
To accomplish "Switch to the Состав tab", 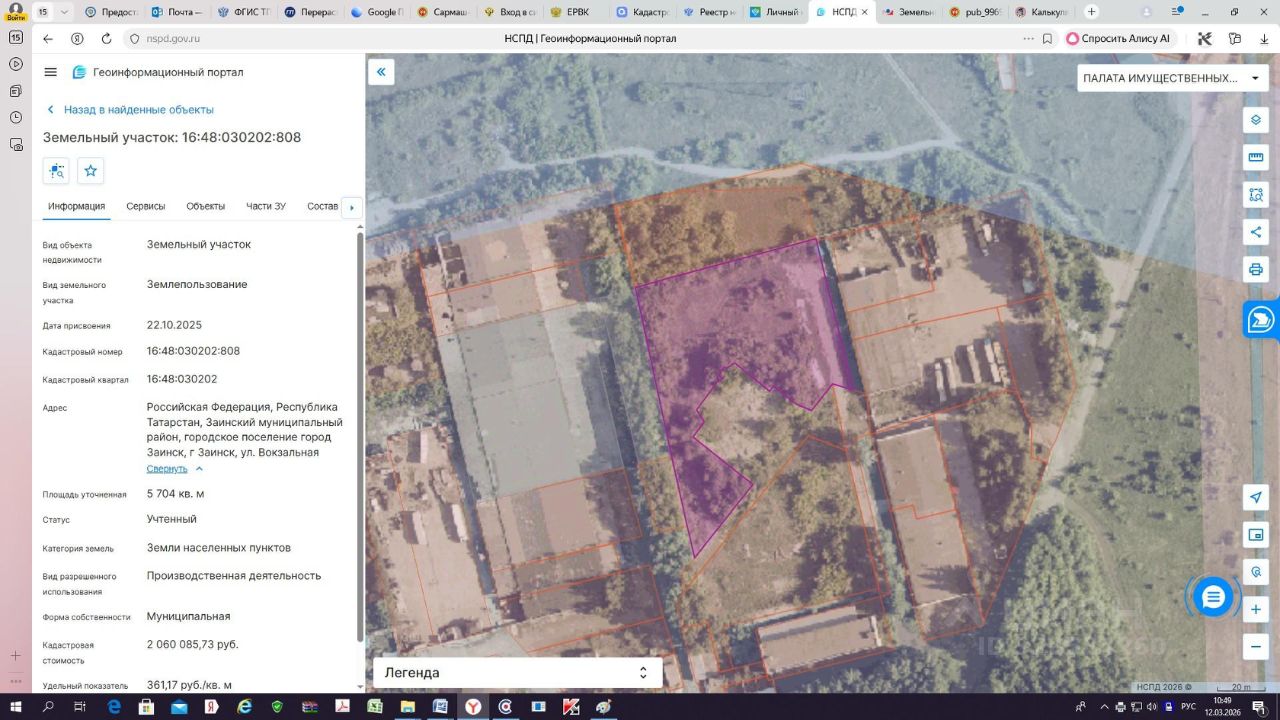I will [x=323, y=206].
